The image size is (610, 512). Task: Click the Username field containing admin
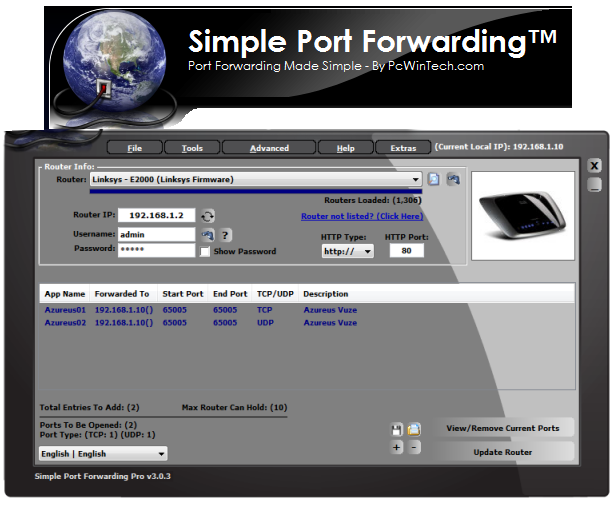[156, 235]
